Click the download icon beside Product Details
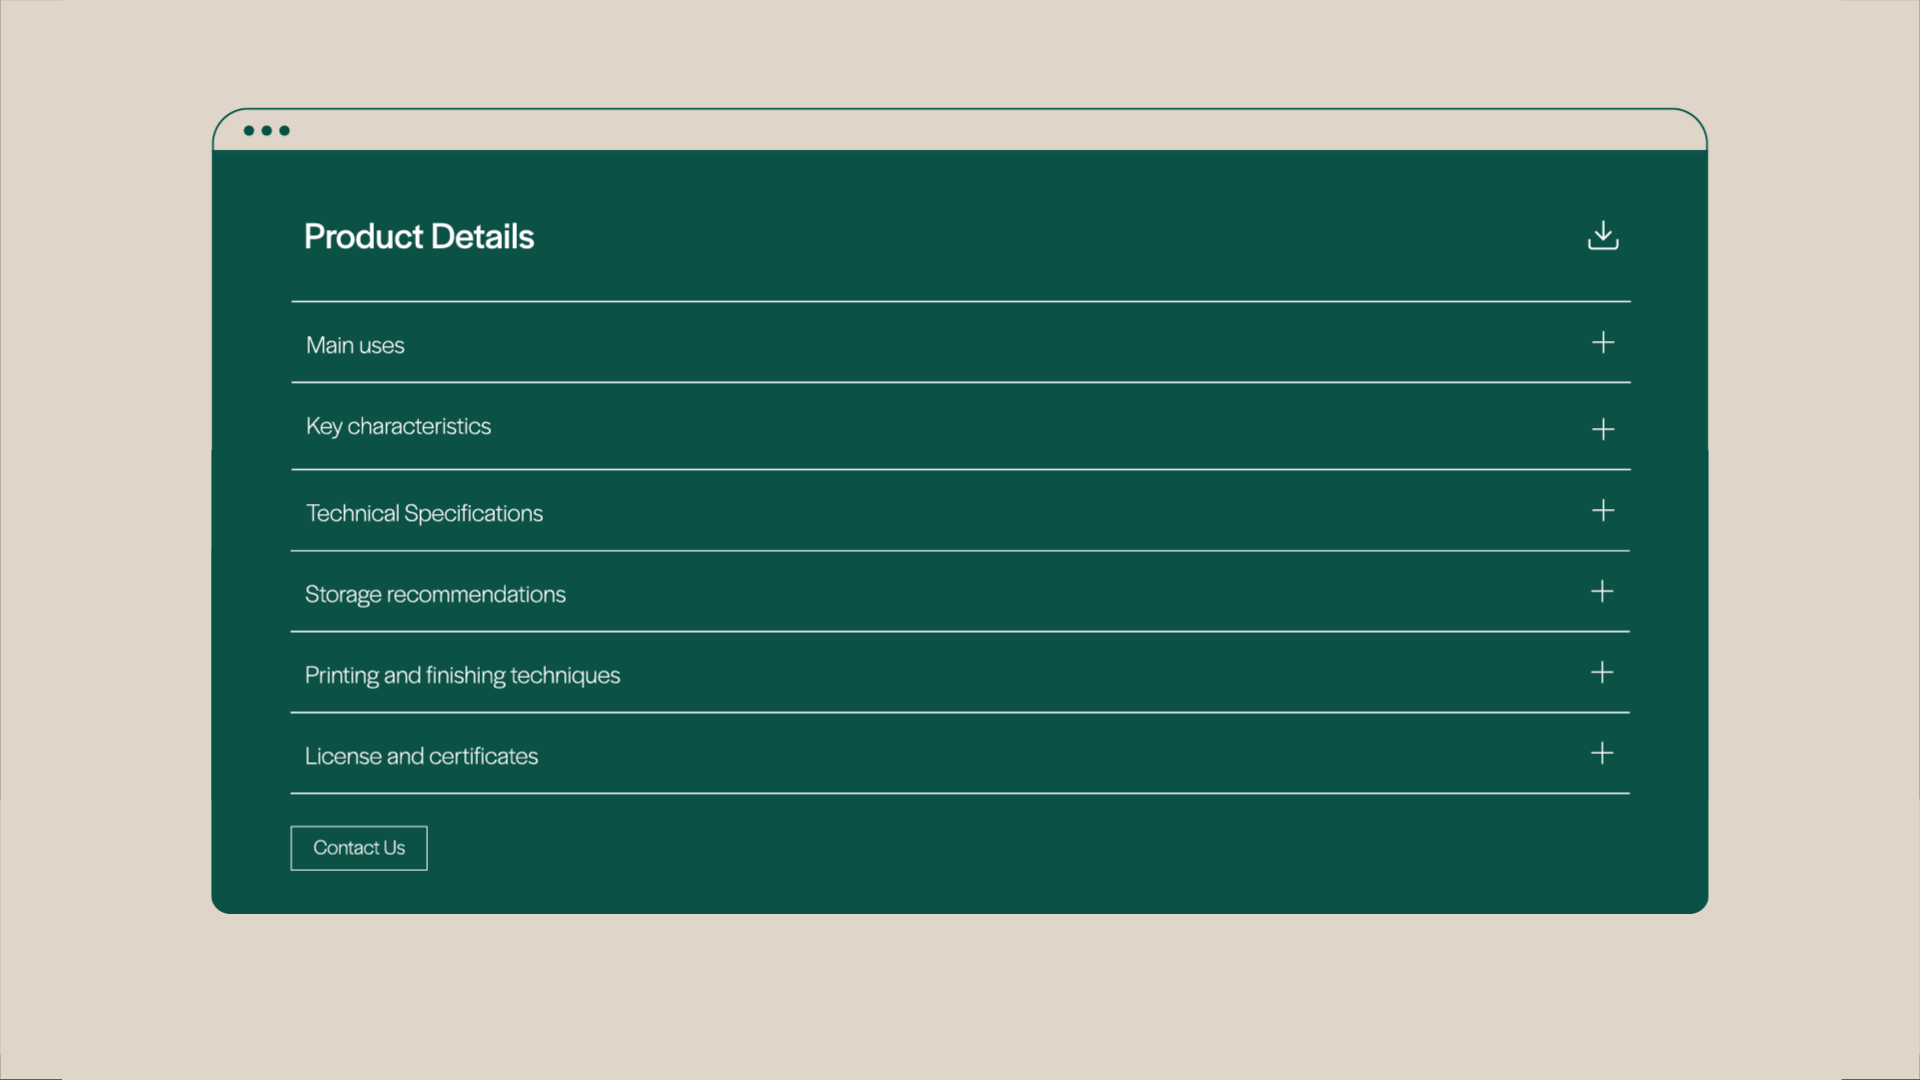Viewport: 1920px width, 1080px height. click(x=1603, y=236)
